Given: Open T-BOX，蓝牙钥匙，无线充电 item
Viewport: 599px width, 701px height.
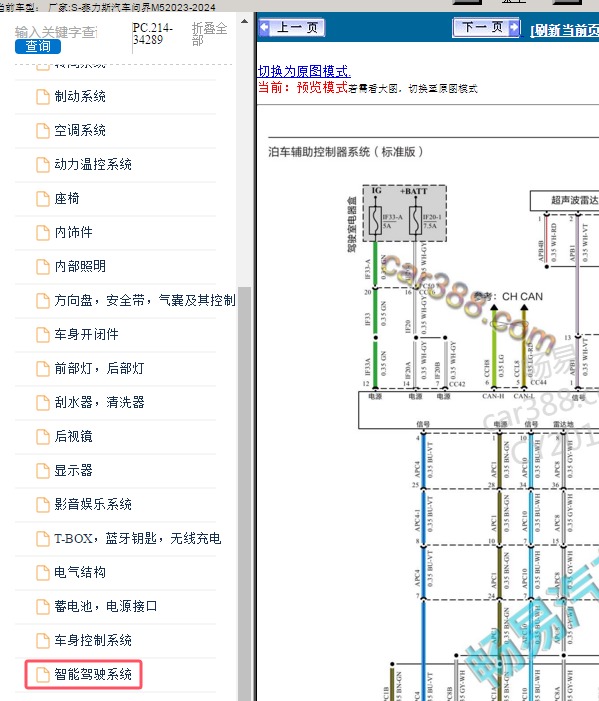Looking at the screenshot, I should [x=138, y=538].
